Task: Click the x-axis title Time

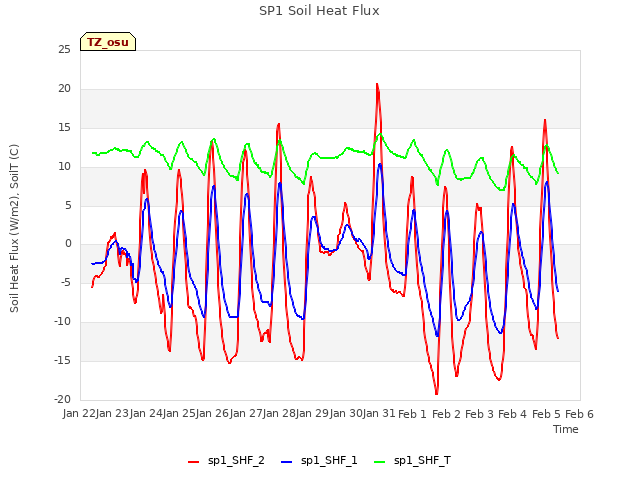Action: pos(565,429)
